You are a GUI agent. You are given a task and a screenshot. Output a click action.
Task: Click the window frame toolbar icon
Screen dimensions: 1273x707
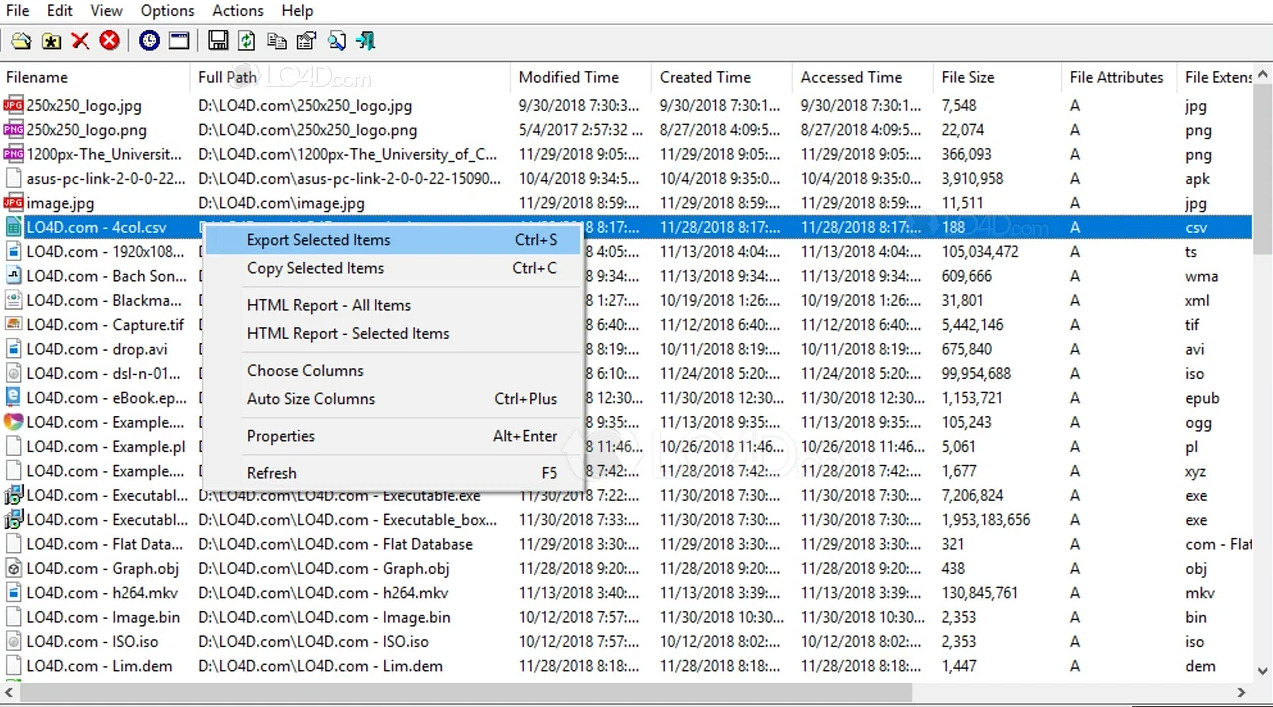(179, 41)
